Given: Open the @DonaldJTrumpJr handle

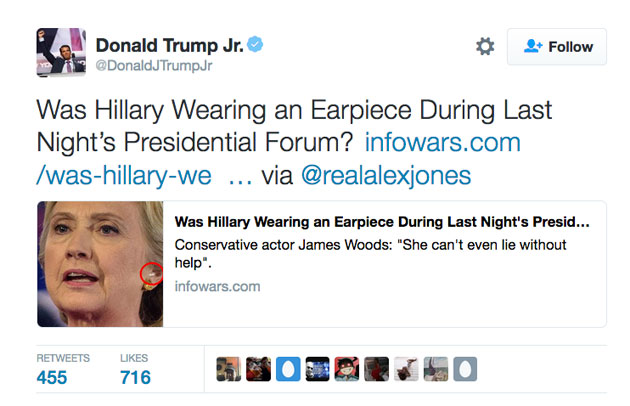Looking at the screenshot, I should point(154,65).
